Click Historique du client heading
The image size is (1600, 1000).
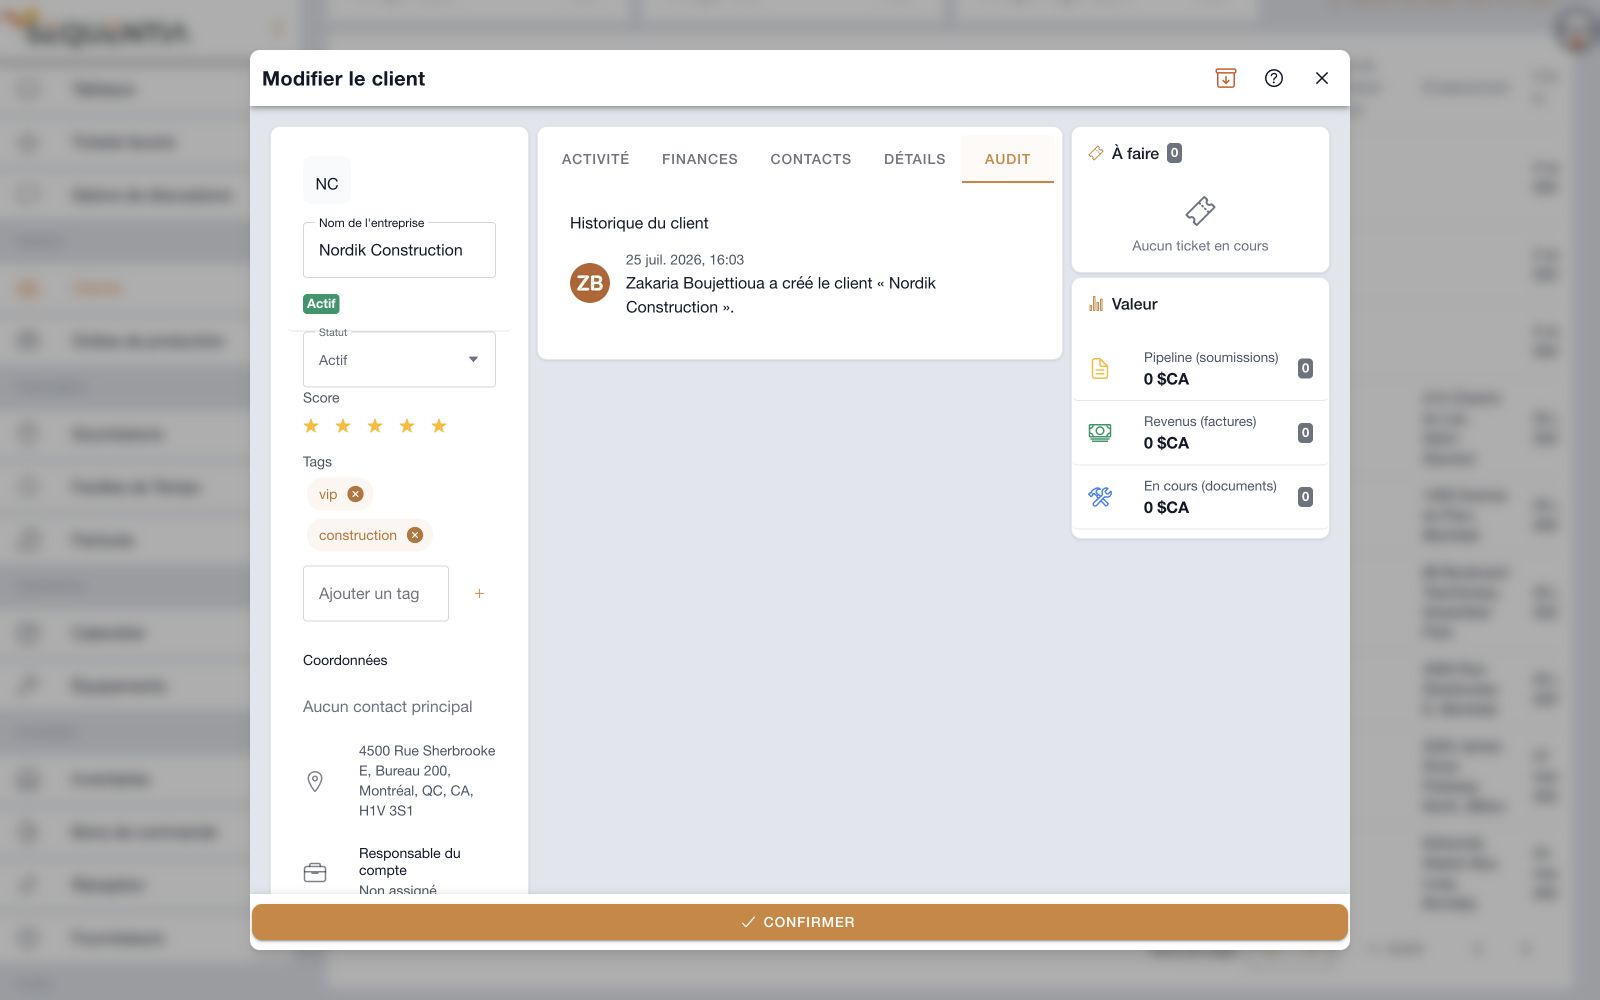point(639,223)
